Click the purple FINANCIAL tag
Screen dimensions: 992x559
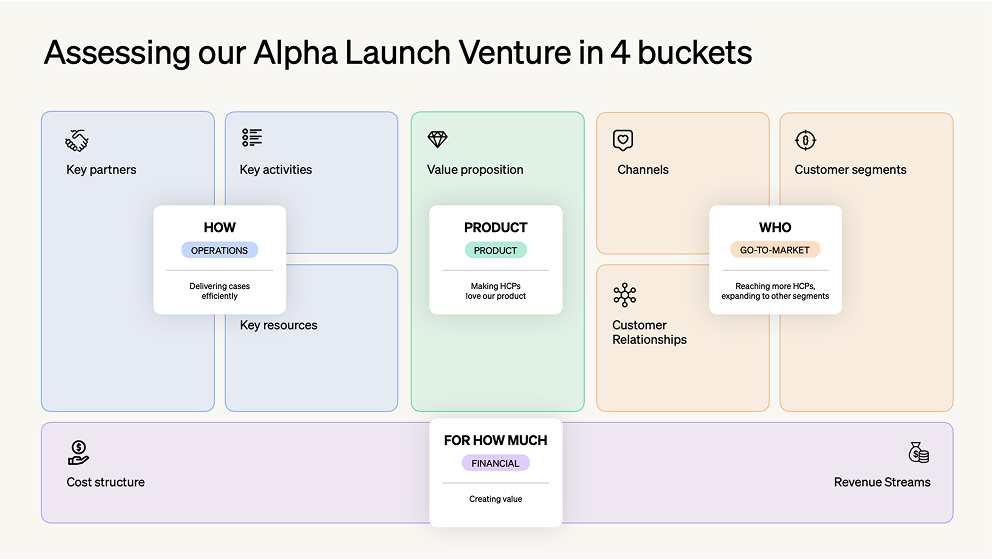click(x=495, y=464)
